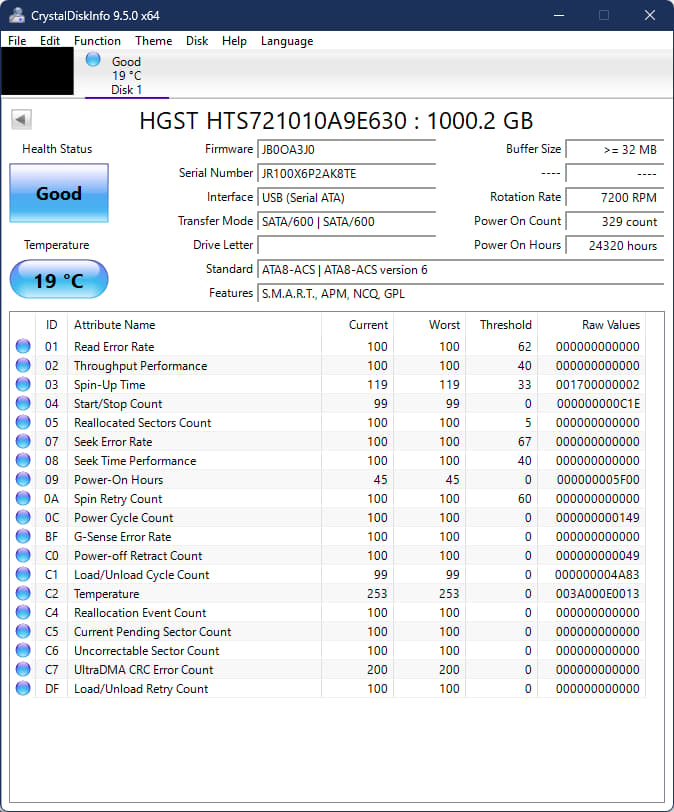
Task: Click the status orb for Start/Stop Count
Action: click(x=23, y=403)
